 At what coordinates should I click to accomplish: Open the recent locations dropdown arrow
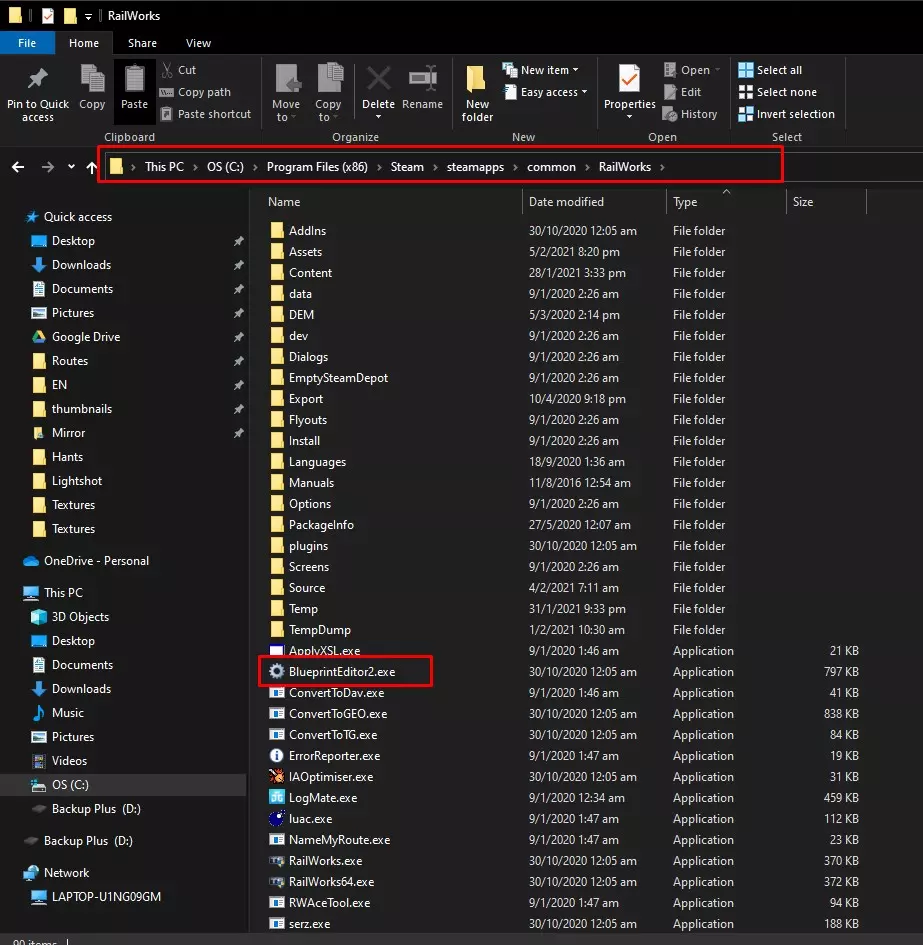(71, 166)
